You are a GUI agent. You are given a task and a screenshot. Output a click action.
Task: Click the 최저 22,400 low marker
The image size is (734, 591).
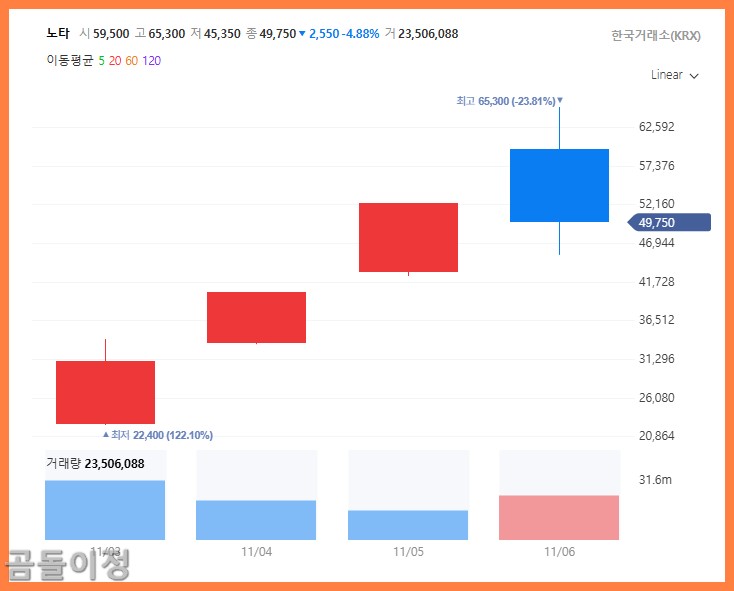(158, 435)
